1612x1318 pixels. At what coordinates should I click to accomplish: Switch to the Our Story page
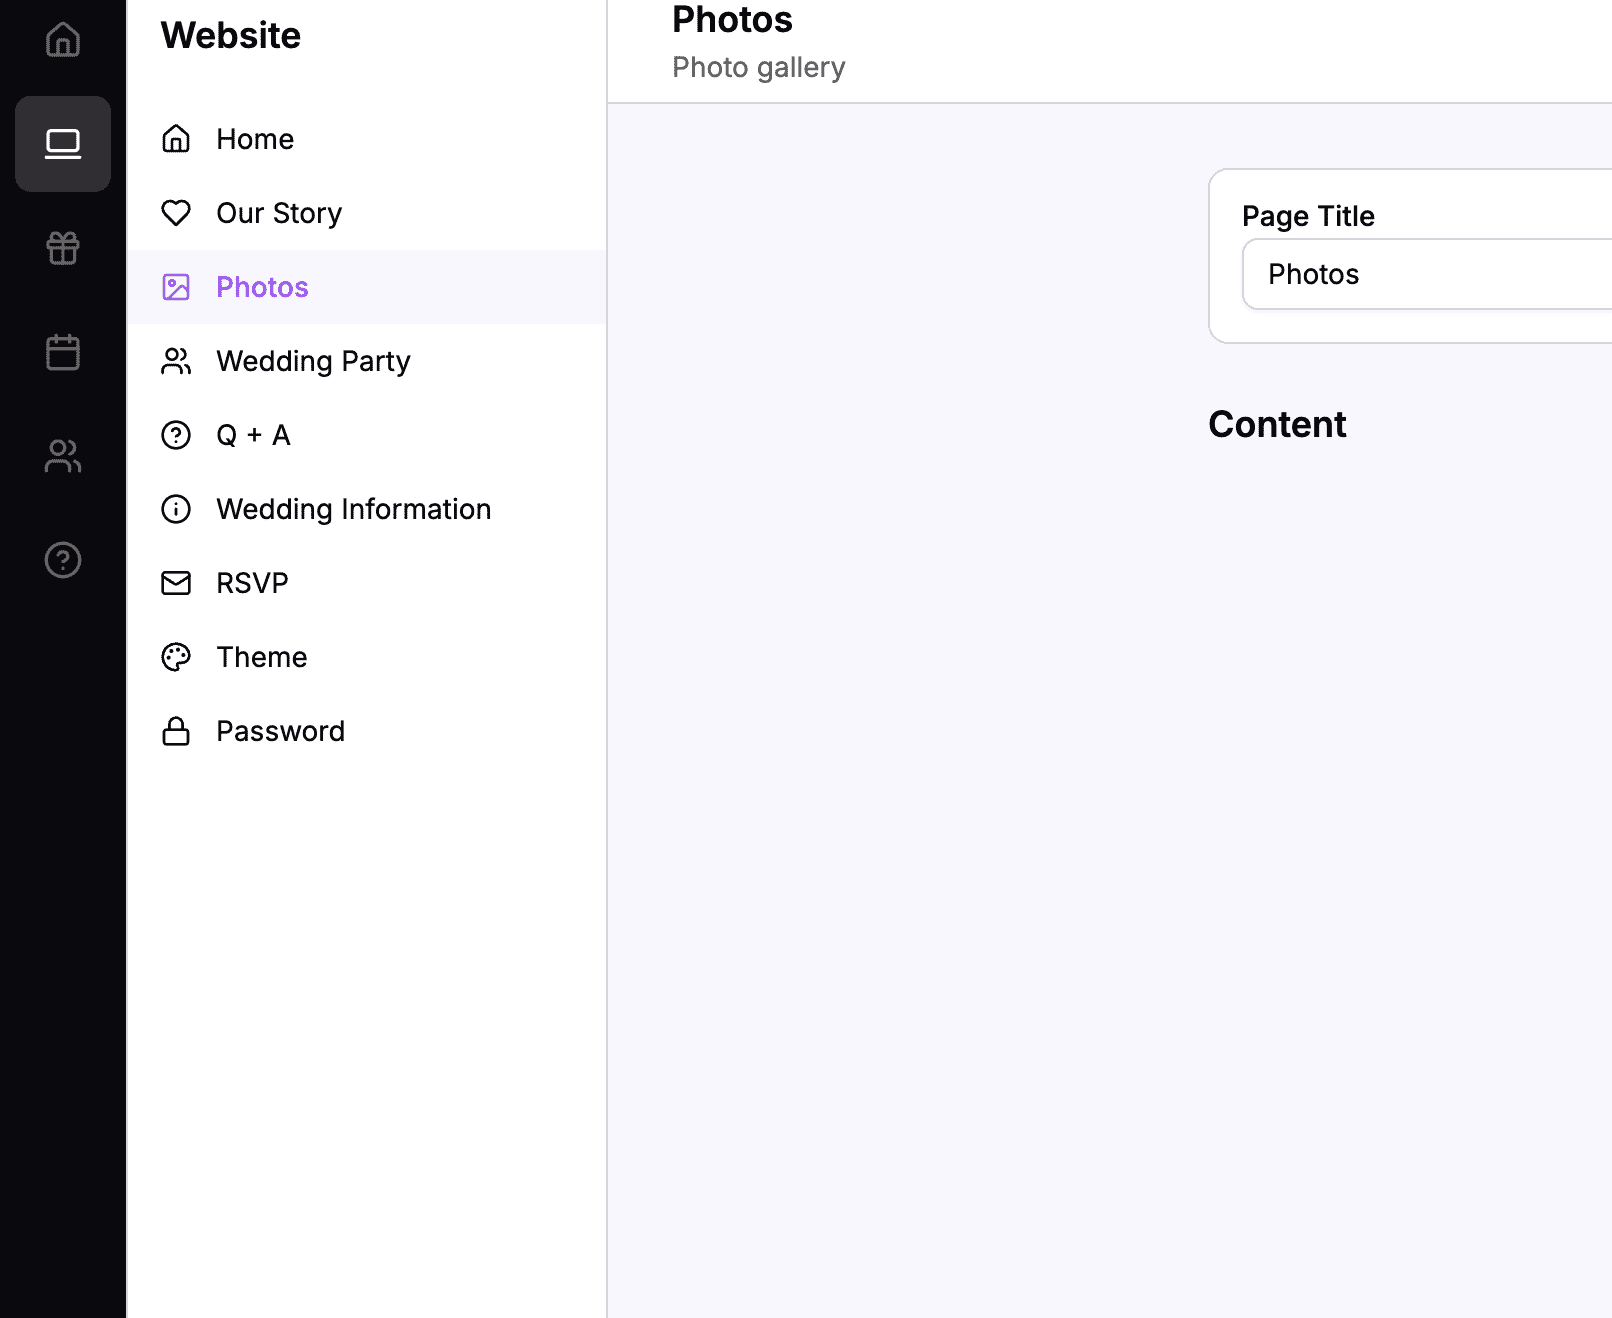coord(279,213)
